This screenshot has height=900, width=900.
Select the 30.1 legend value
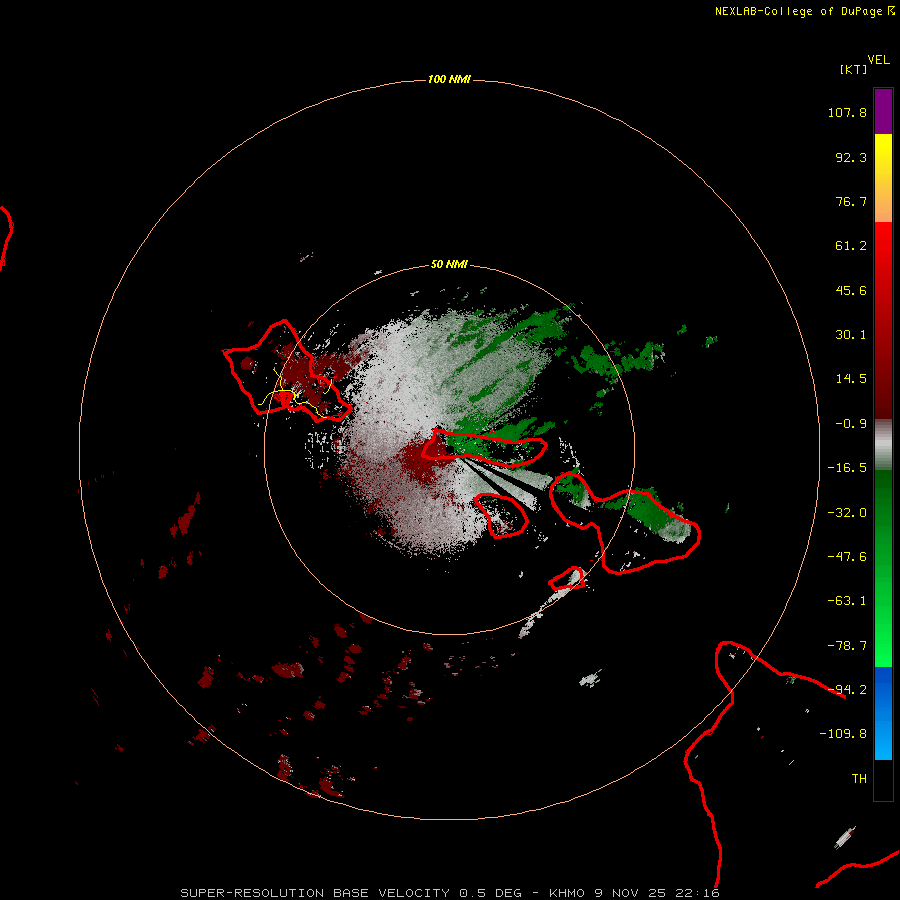point(851,335)
